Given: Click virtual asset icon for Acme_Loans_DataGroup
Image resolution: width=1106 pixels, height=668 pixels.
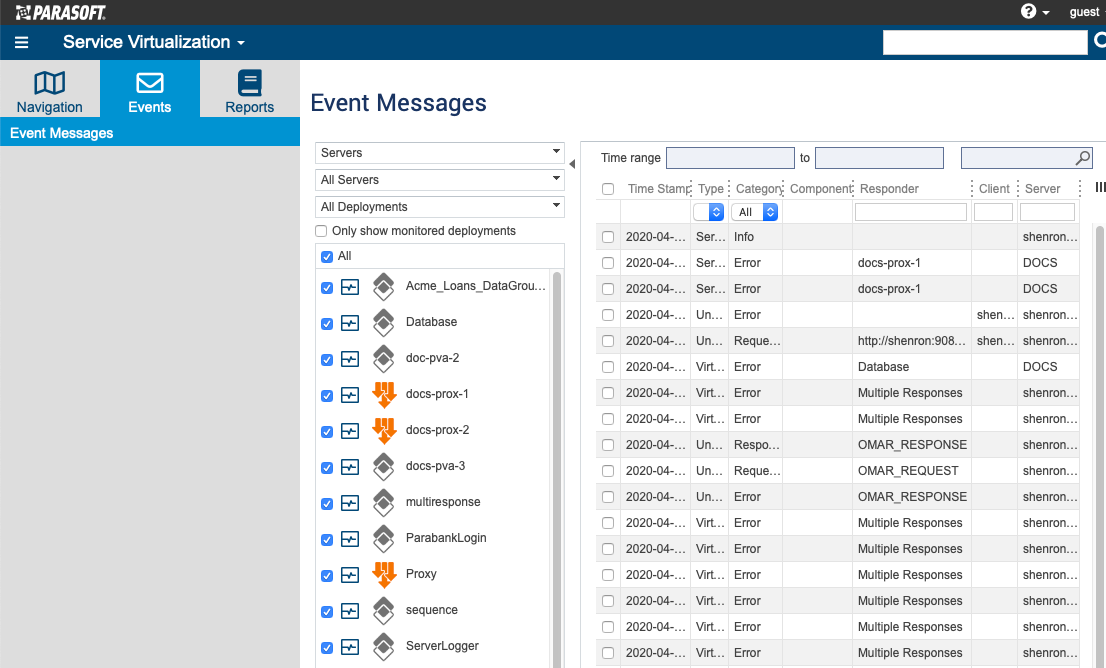Looking at the screenshot, I should (x=384, y=286).
